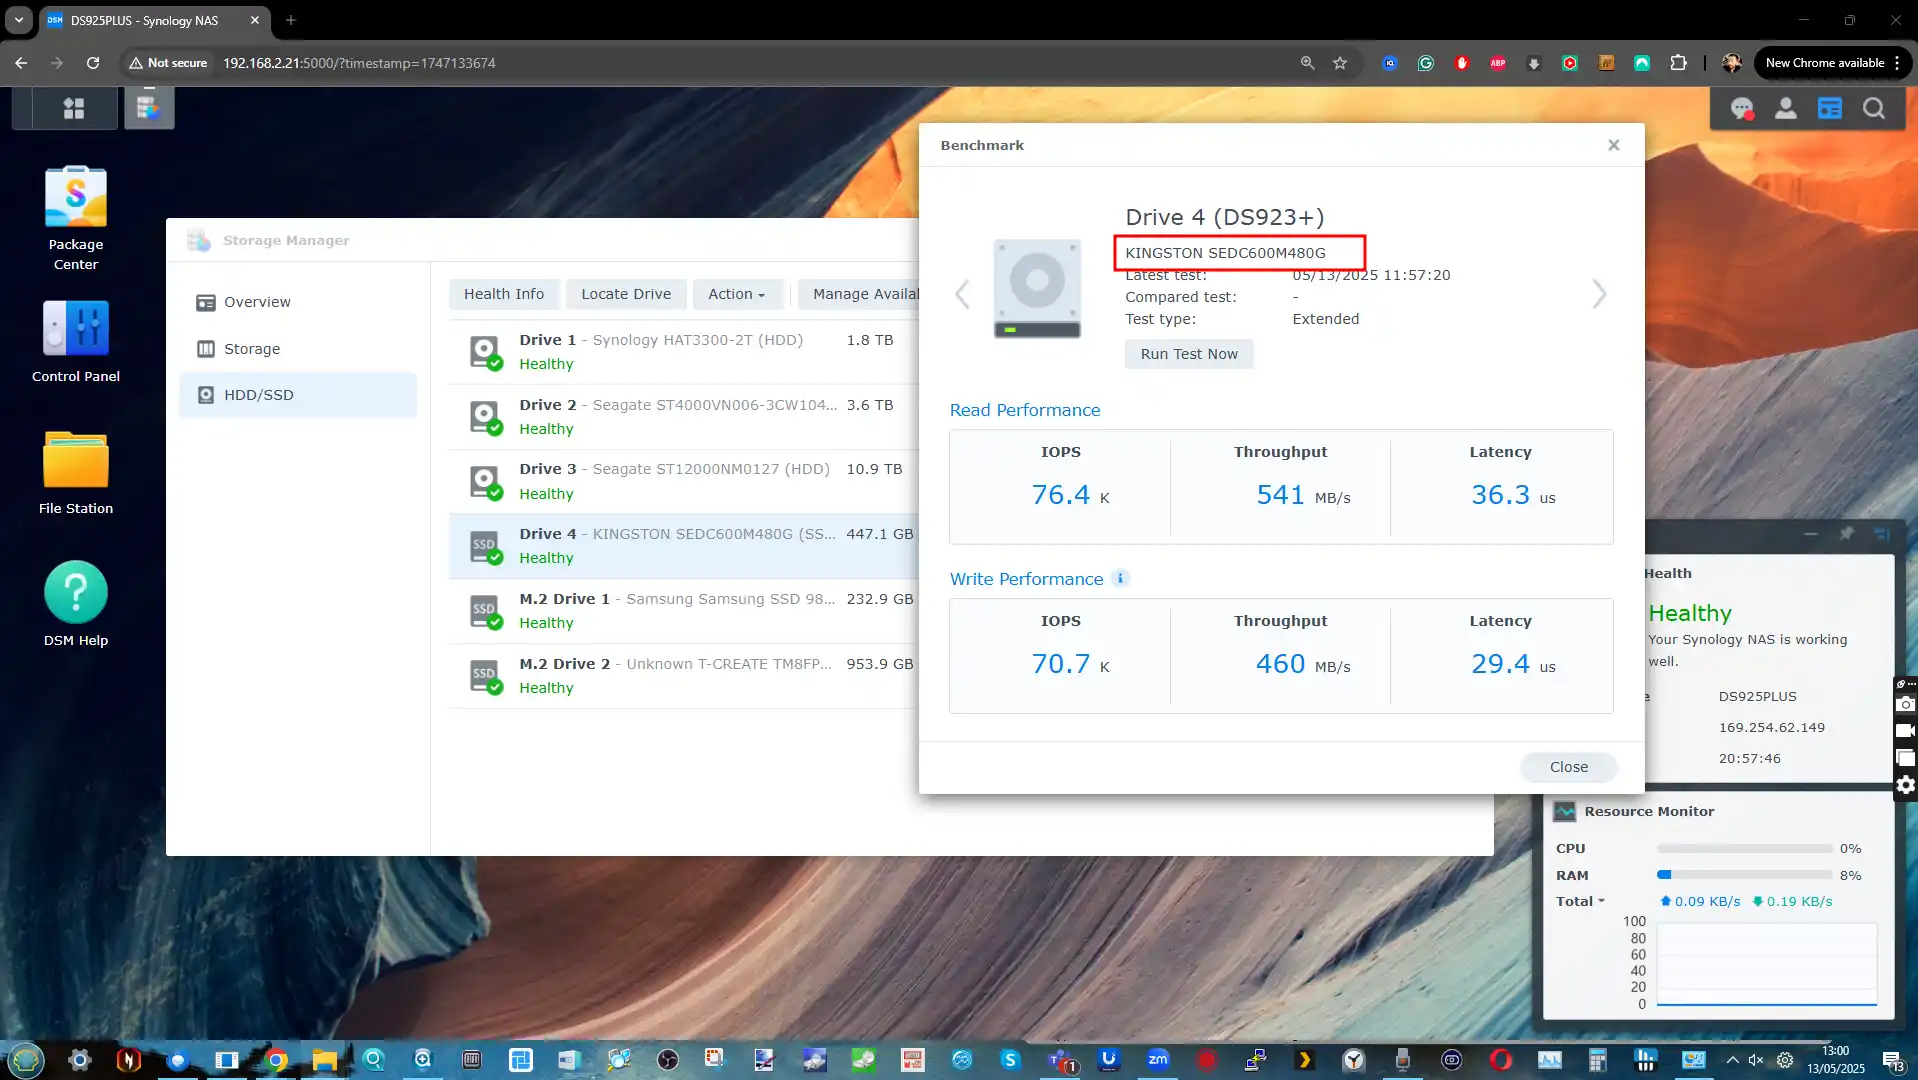Click the Locate Drive button
Screen dimensions: 1918x1080
pyautogui.click(x=626, y=294)
